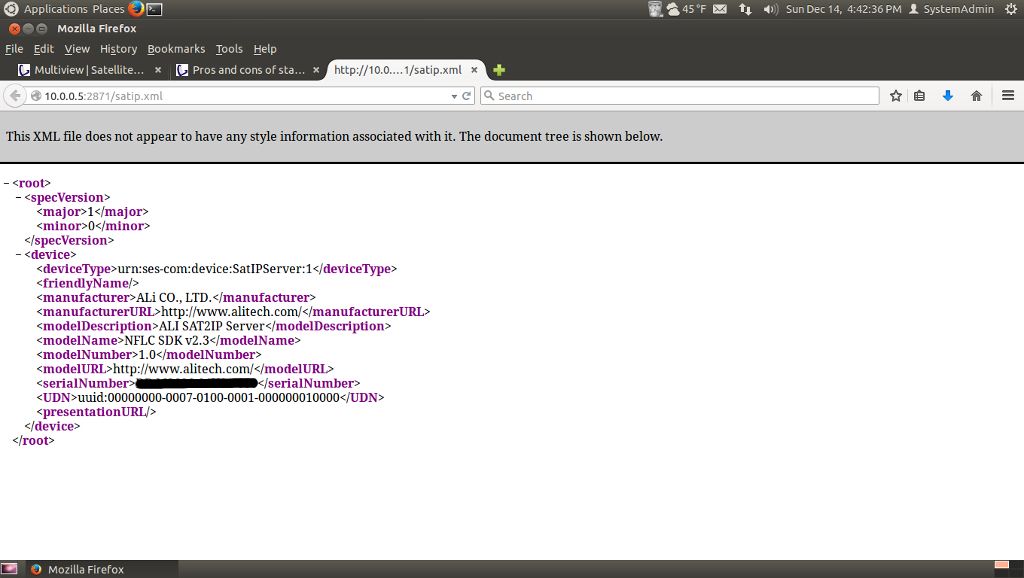
Task: Collapse the root XML node
Action: (x=7, y=184)
